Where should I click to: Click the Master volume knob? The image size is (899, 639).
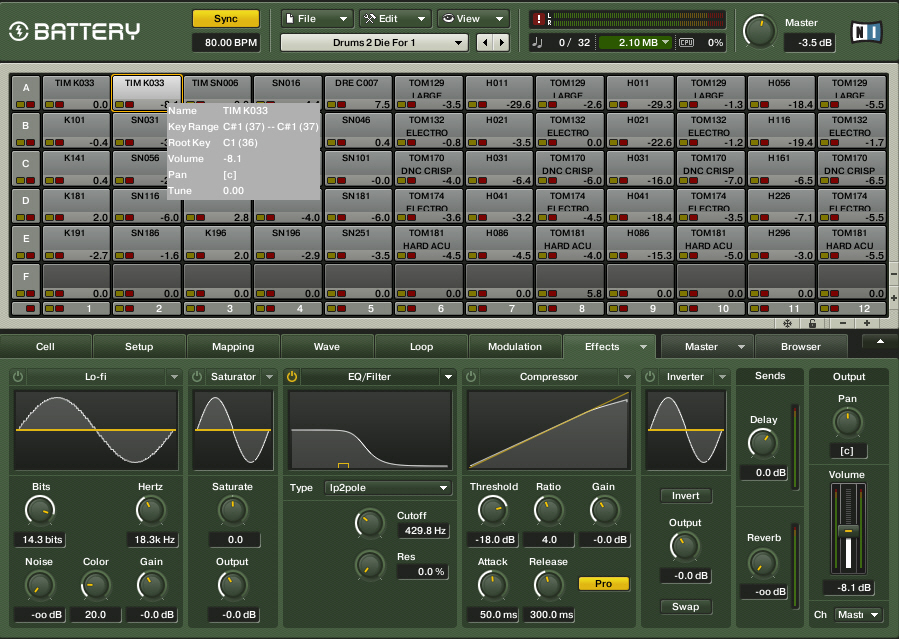[760, 32]
